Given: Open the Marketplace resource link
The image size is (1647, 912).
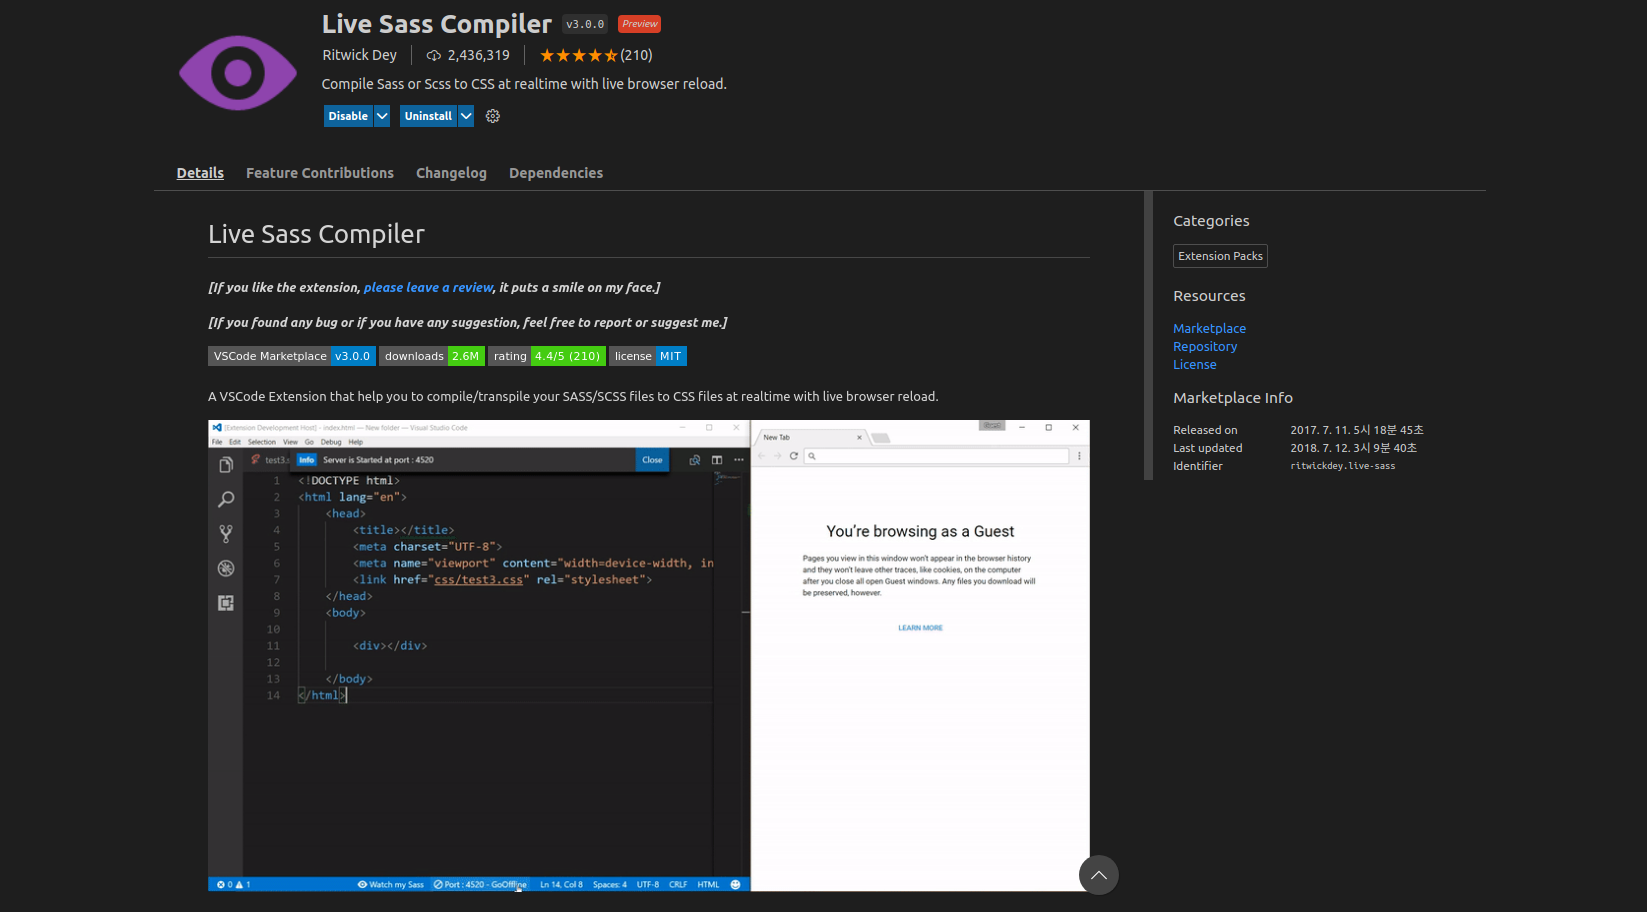Looking at the screenshot, I should point(1209,328).
